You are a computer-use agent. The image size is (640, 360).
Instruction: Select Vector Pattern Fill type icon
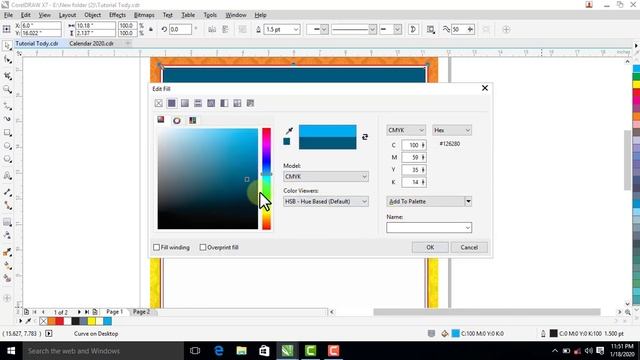tap(198, 103)
